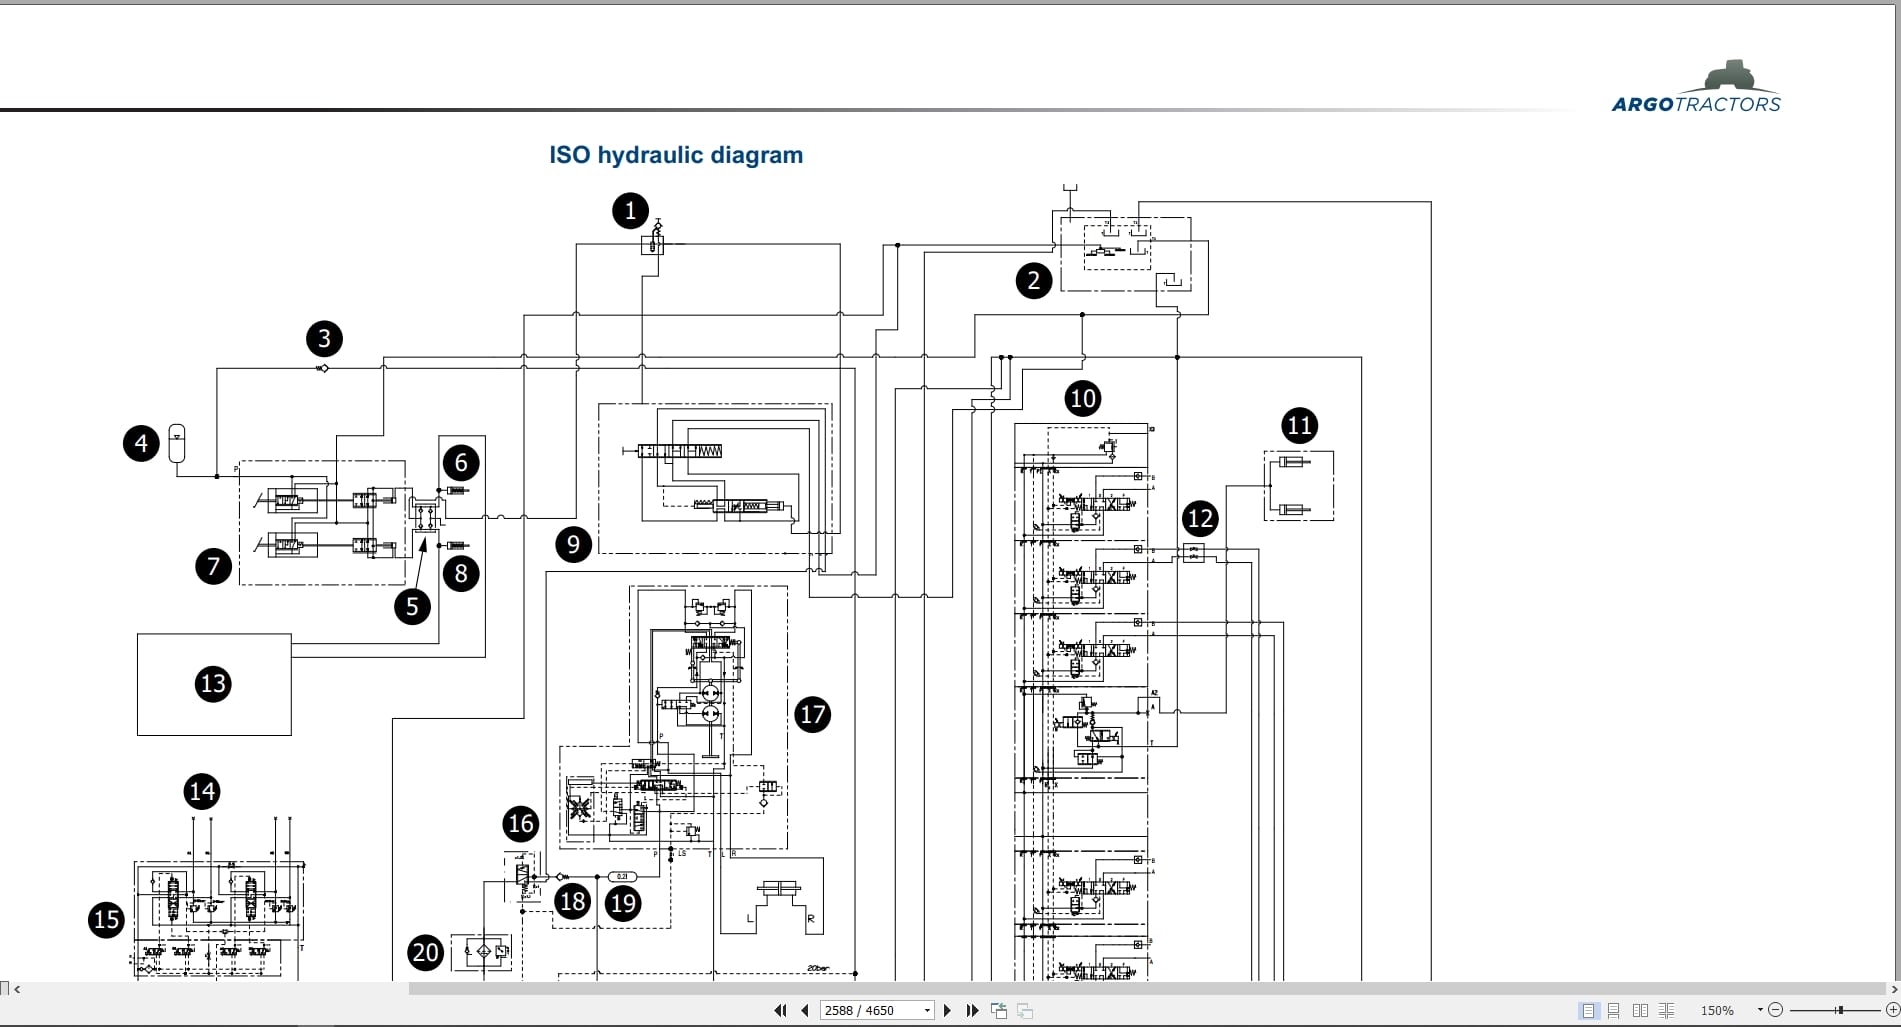
Task: Click the horizontal scrollbar thumb
Action: point(1146,989)
